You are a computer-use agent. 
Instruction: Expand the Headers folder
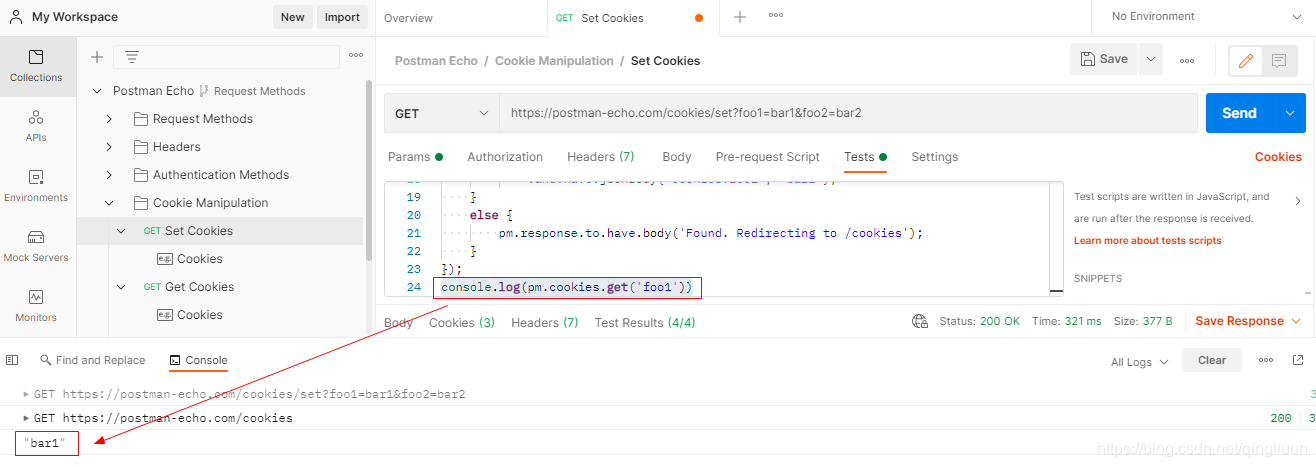pos(110,147)
